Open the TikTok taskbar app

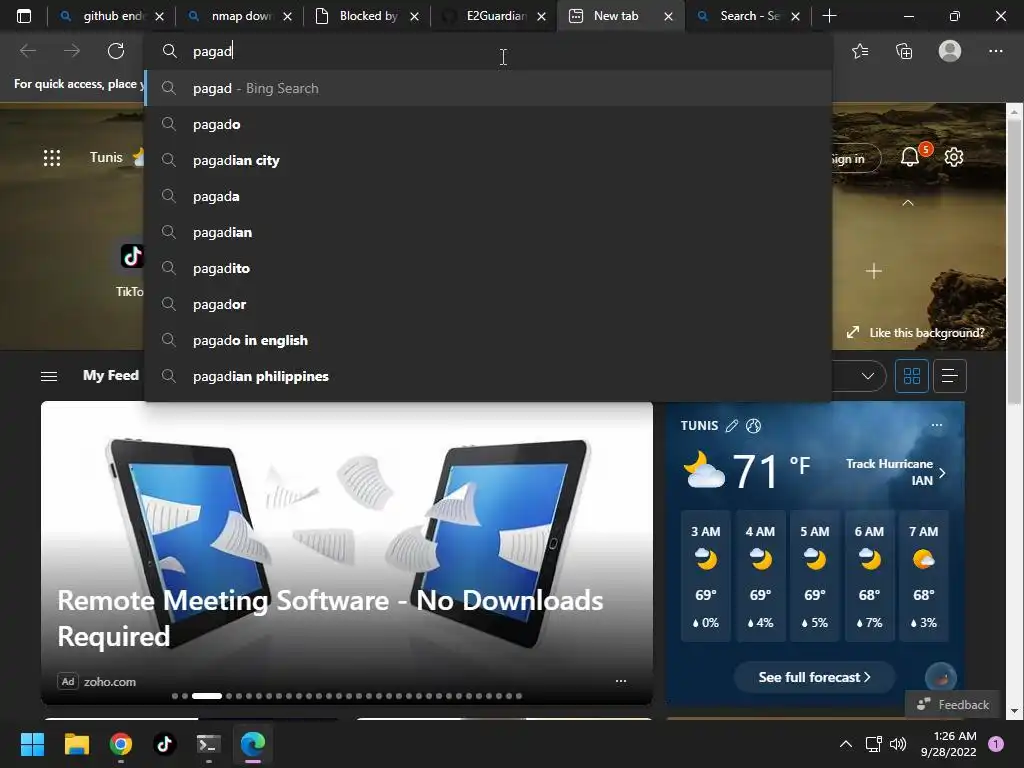coord(165,744)
